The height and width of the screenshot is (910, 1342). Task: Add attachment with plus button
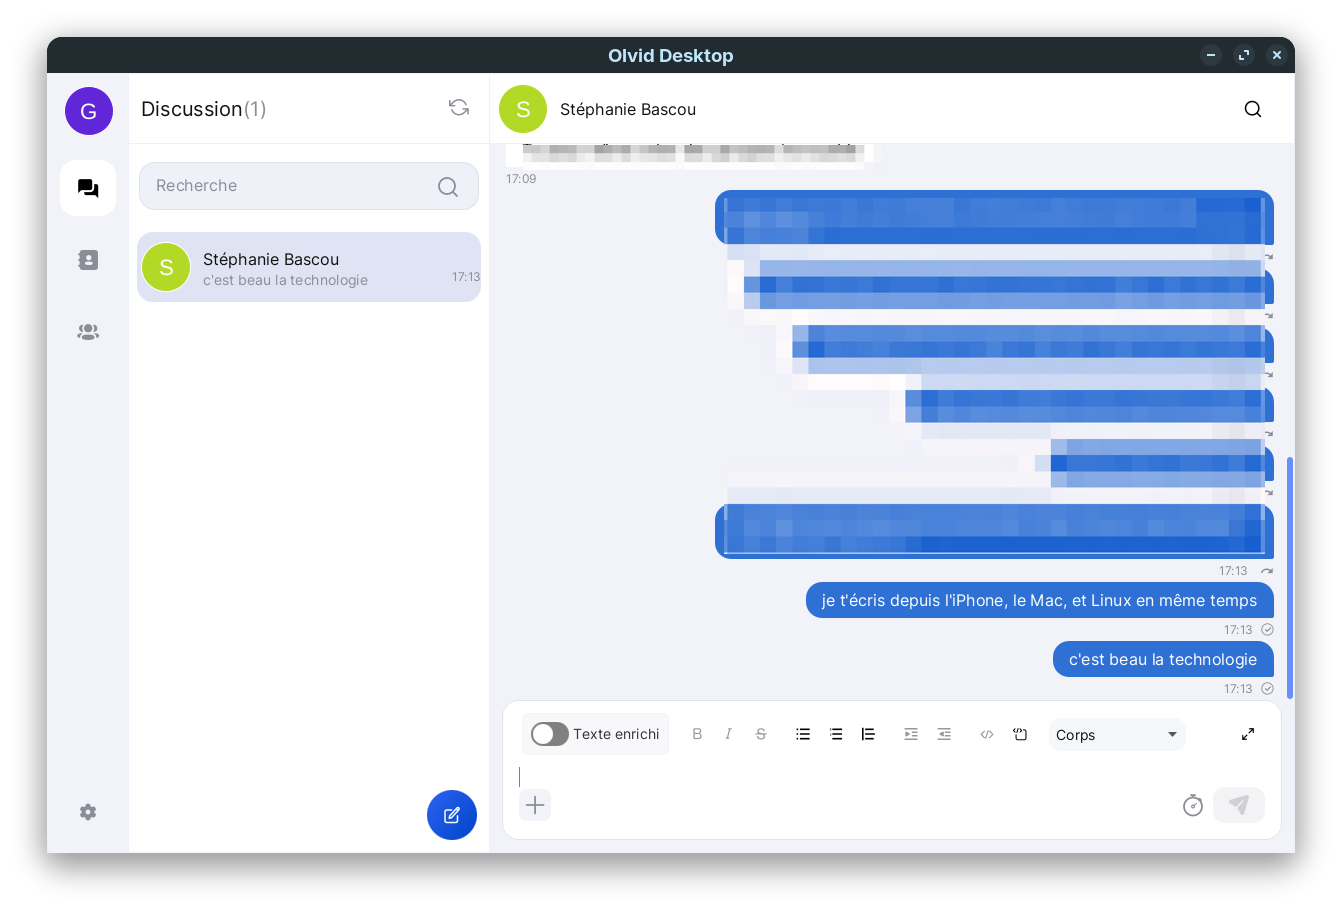pos(535,805)
